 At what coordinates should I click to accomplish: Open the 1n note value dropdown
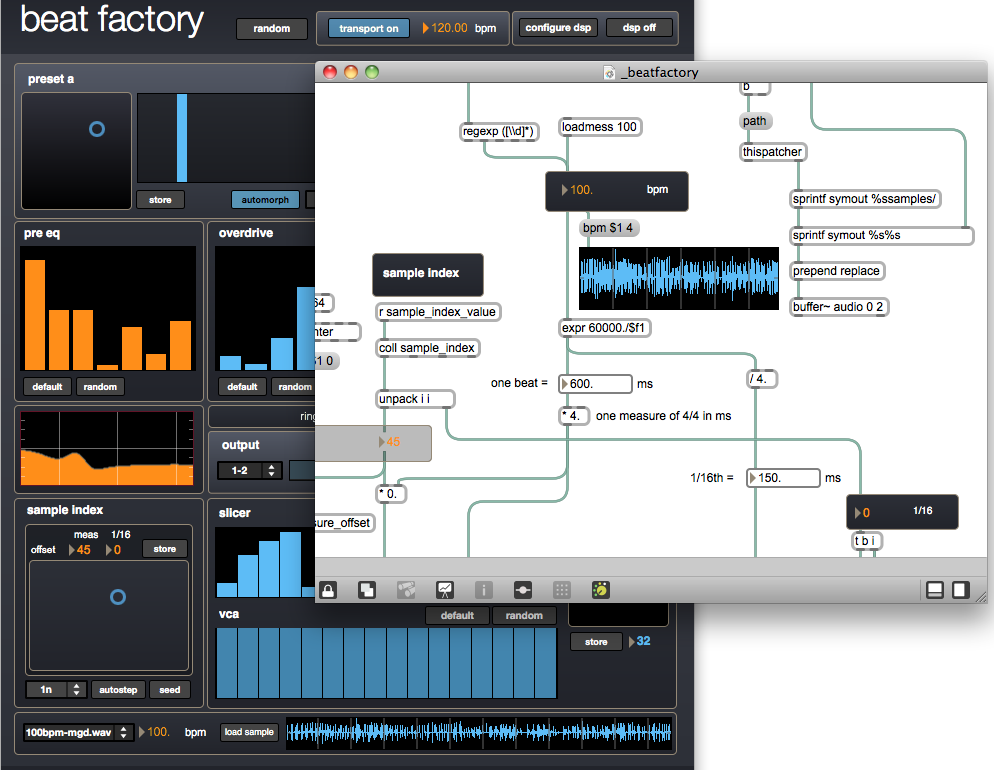click(x=55, y=689)
